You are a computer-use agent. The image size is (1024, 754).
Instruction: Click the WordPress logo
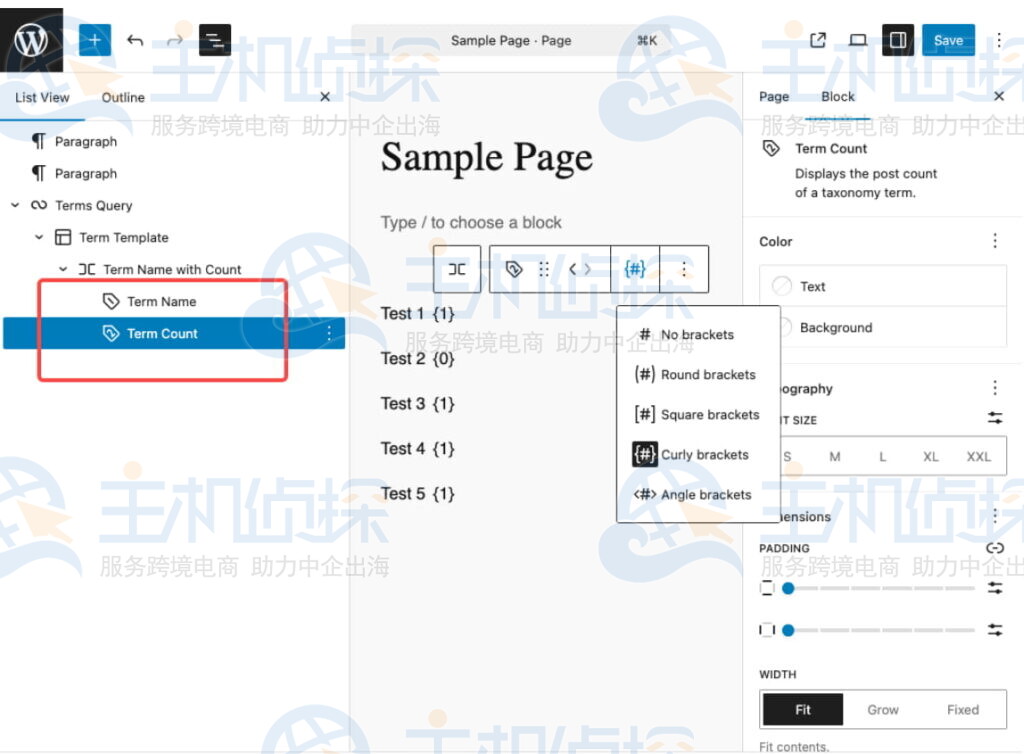31,40
